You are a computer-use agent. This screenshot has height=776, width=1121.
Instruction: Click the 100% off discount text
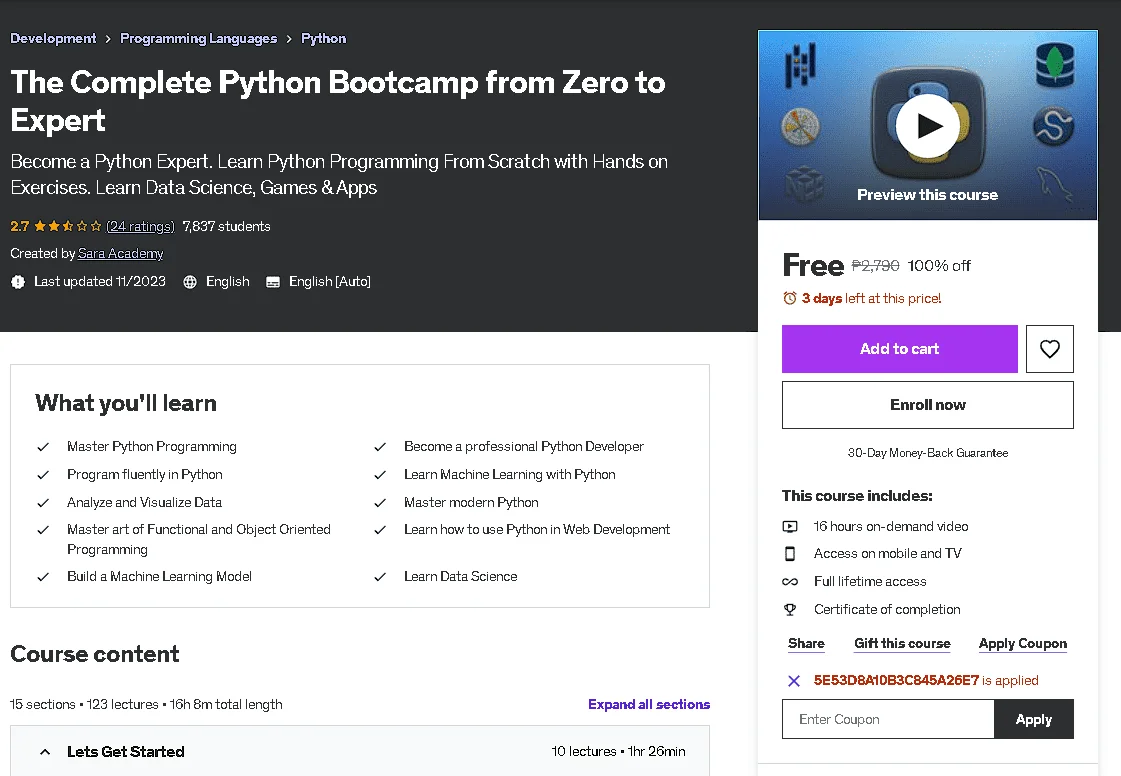pyautogui.click(x=939, y=266)
